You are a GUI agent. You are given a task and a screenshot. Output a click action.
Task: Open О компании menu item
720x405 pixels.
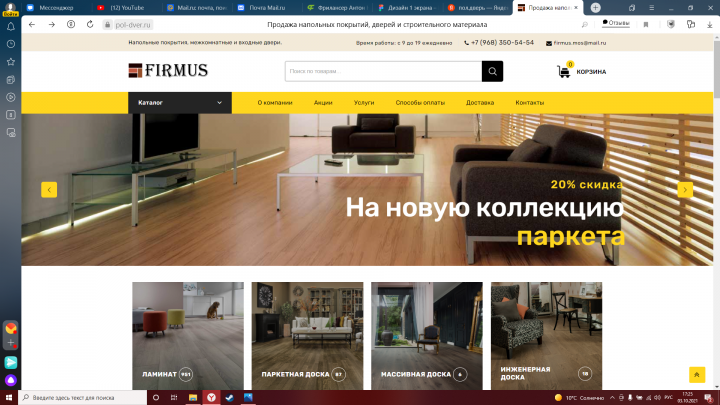275,103
